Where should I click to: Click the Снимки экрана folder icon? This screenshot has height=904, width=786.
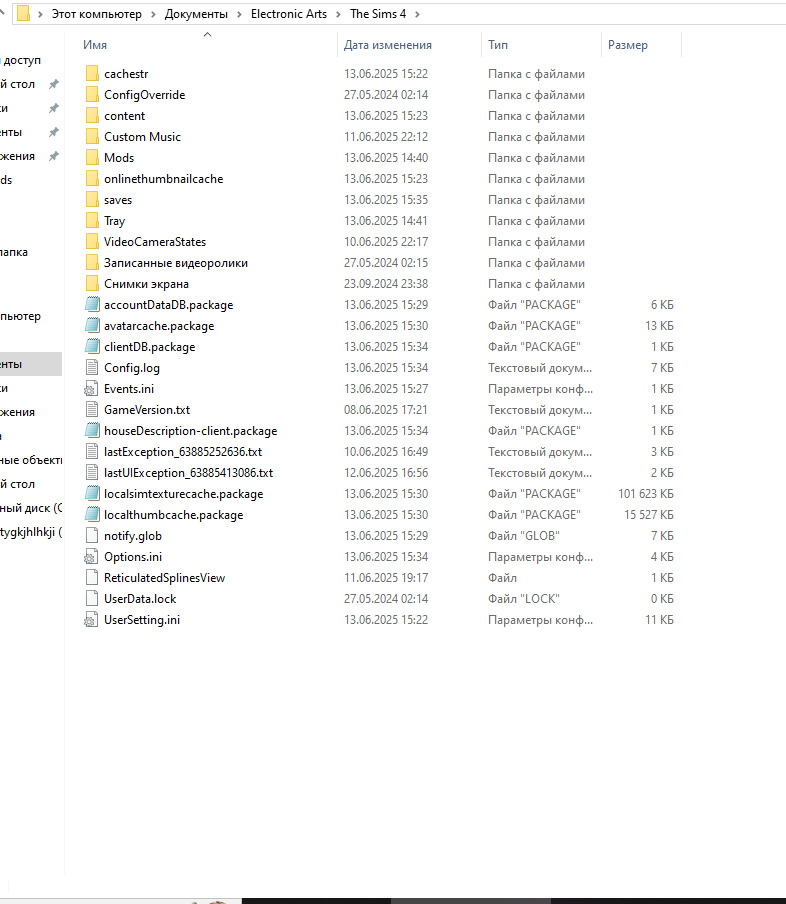[92, 284]
